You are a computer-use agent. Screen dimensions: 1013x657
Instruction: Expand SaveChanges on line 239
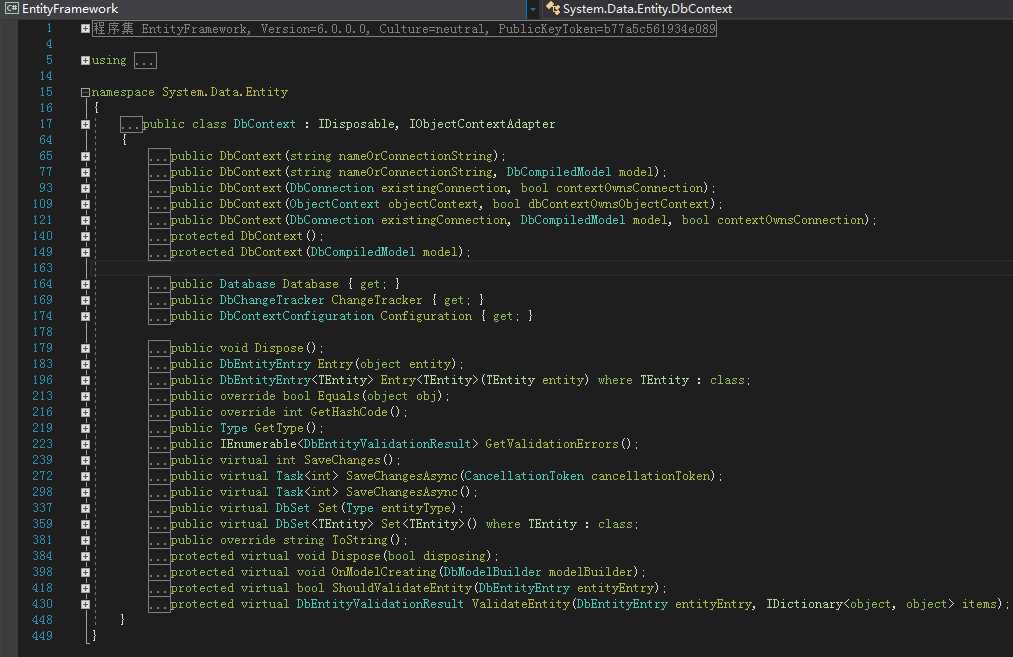(x=85, y=460)
